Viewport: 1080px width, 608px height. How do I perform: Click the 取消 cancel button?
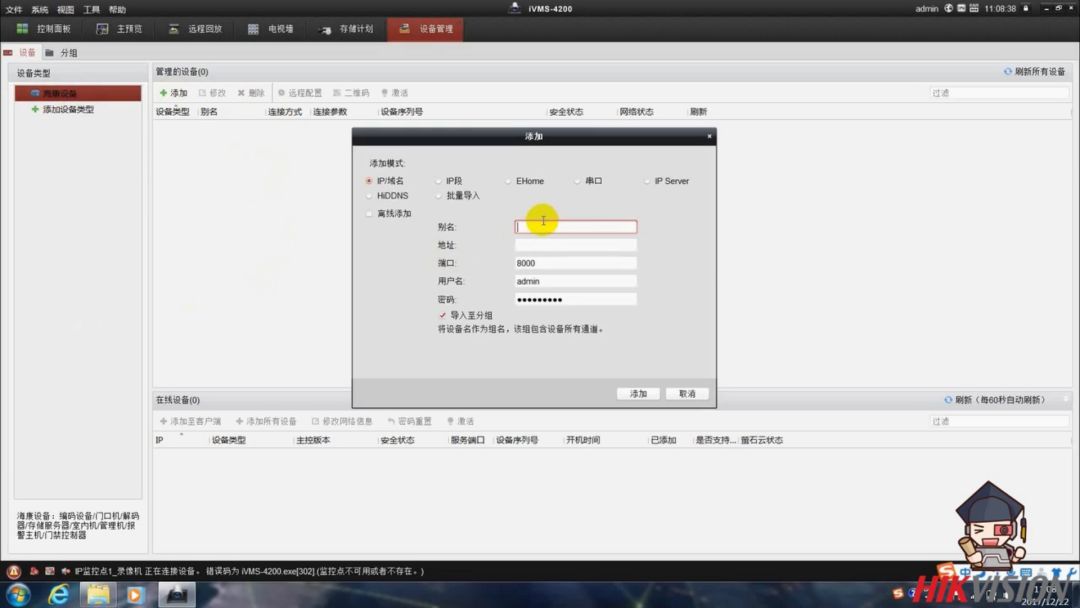point(687,394)
